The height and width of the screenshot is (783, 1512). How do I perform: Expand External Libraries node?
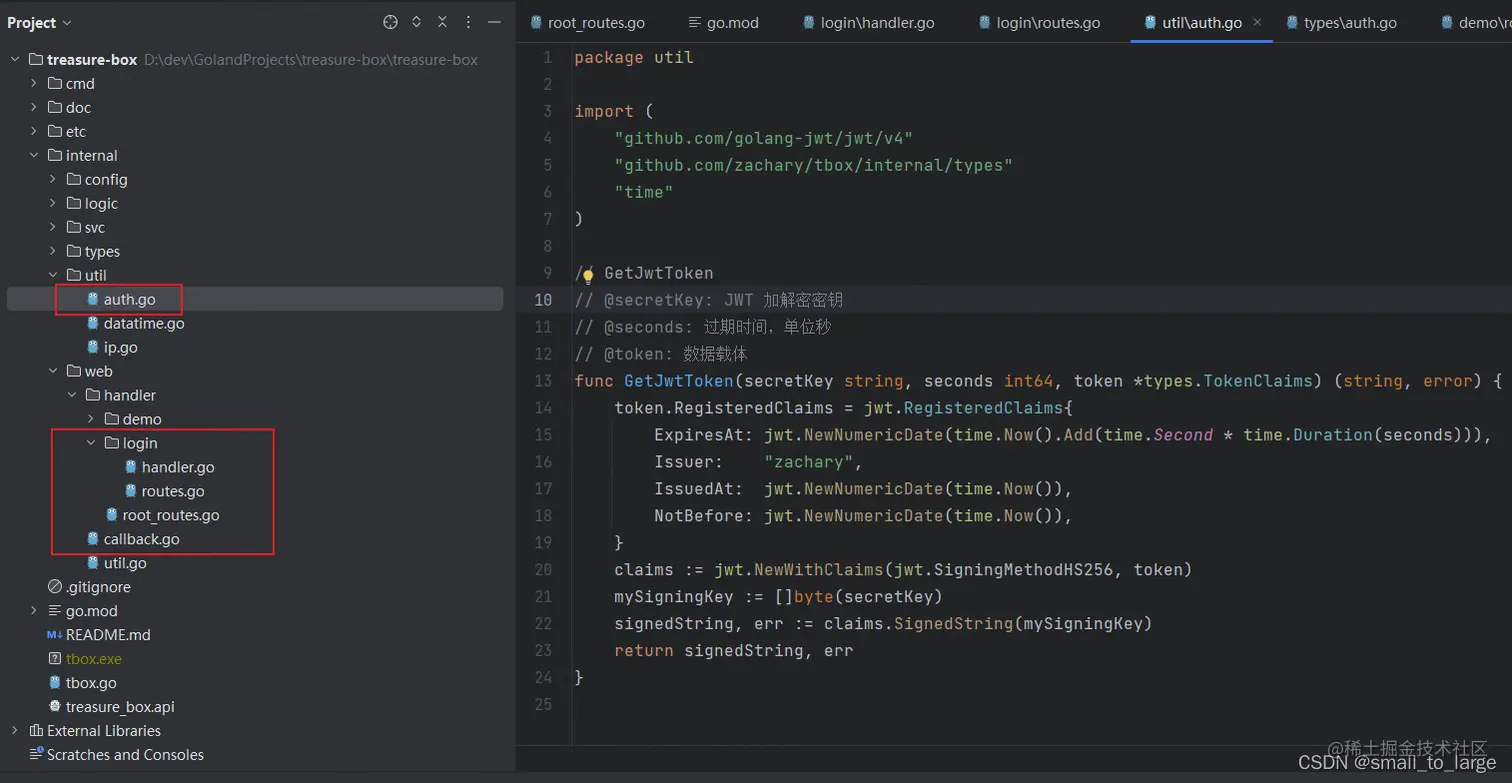click(15, 731)
